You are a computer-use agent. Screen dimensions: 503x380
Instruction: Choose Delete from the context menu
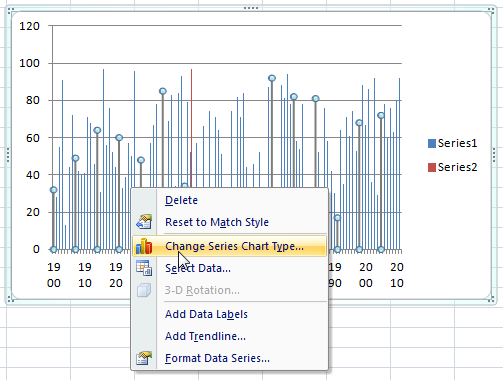(181, 200)
